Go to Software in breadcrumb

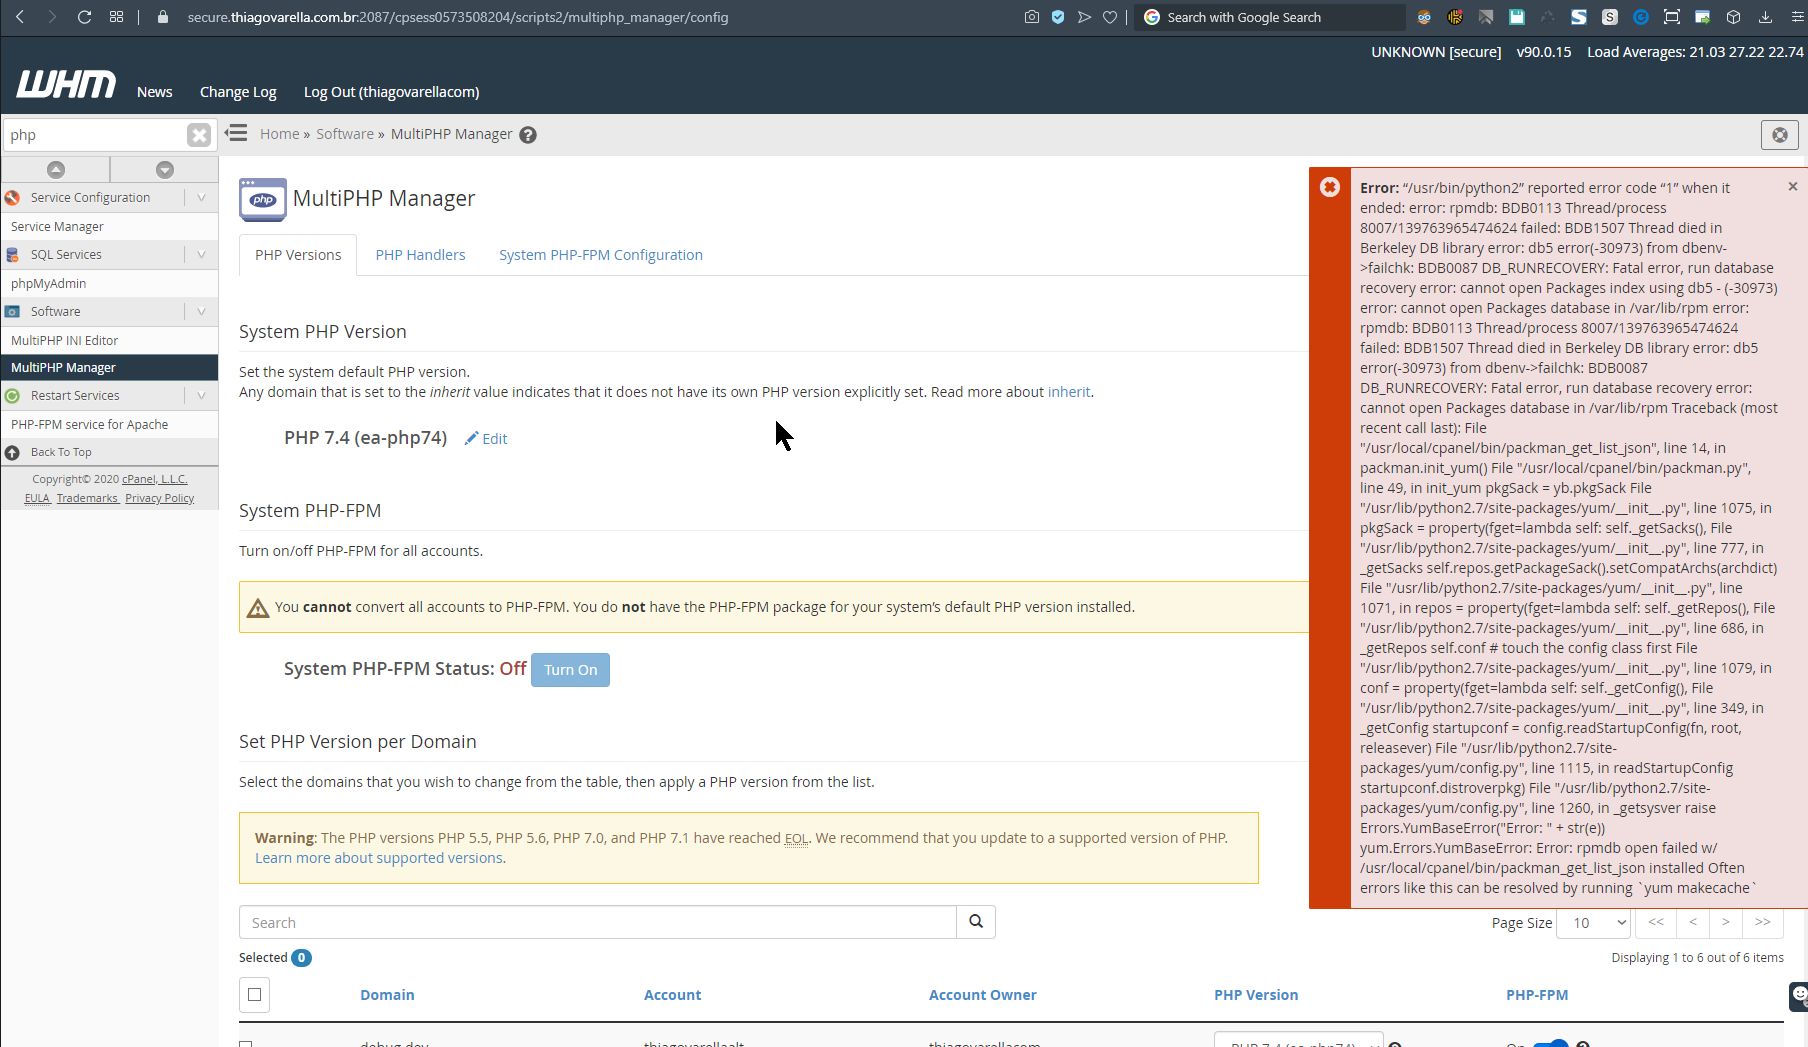coord(345,134)
